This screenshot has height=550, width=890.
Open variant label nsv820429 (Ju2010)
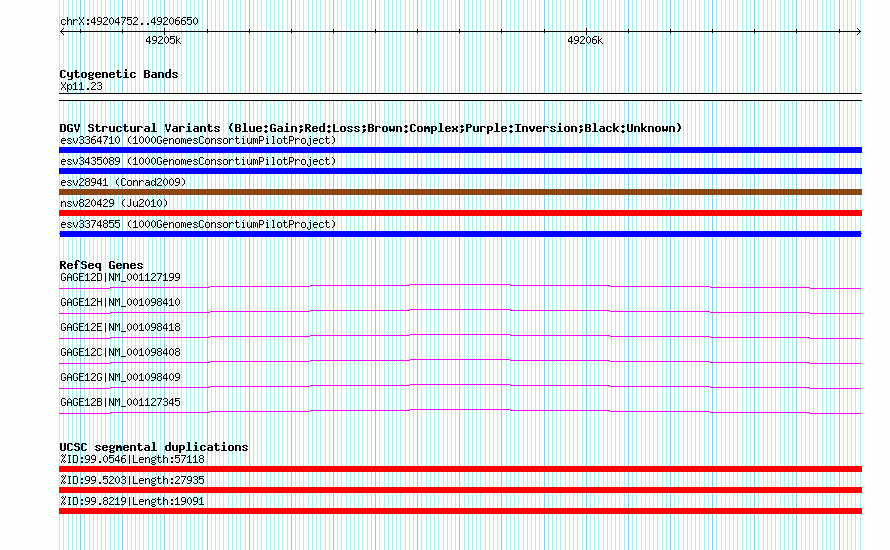tap(114, 203)
